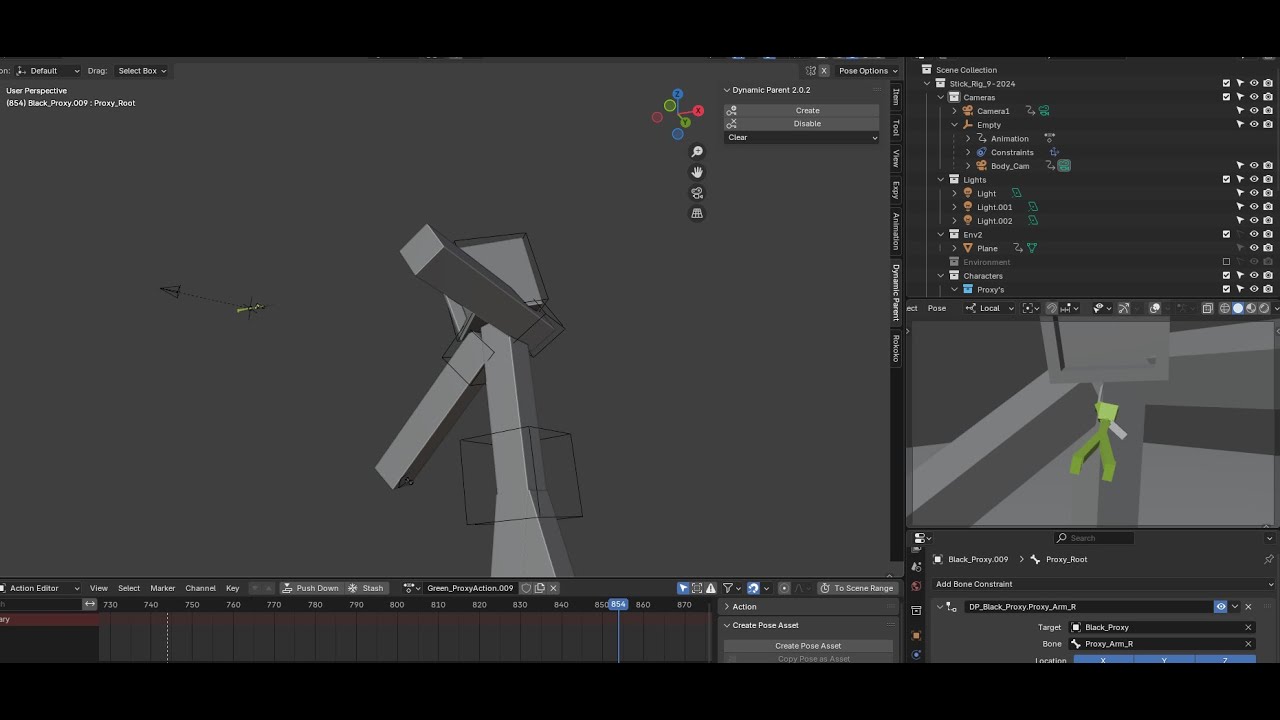Toggle Only Show Errors warning icon

(710, 588)
